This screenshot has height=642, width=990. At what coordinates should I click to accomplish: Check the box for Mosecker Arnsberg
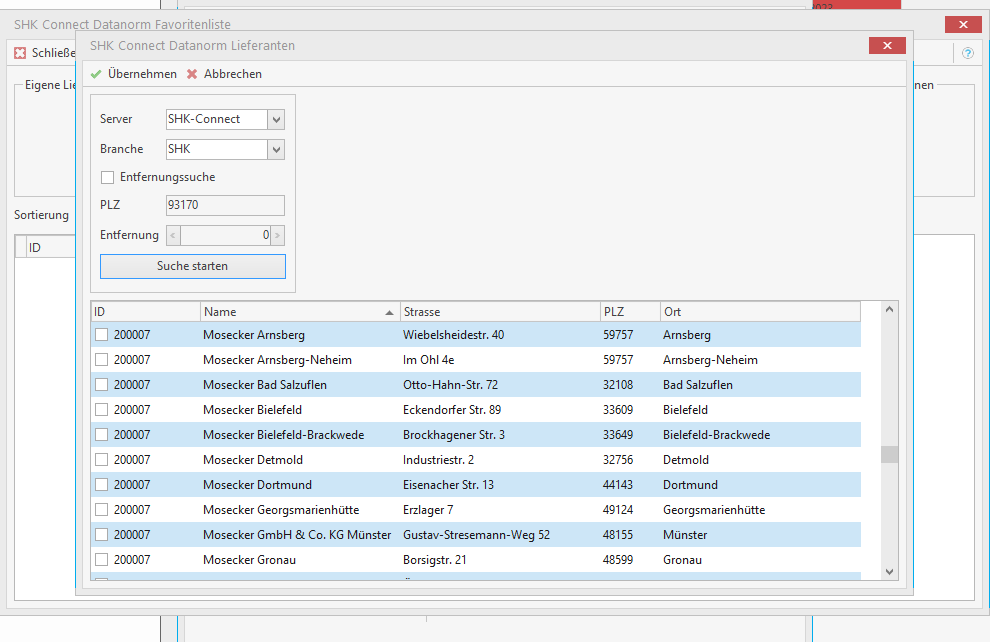[x=102, y=335]
